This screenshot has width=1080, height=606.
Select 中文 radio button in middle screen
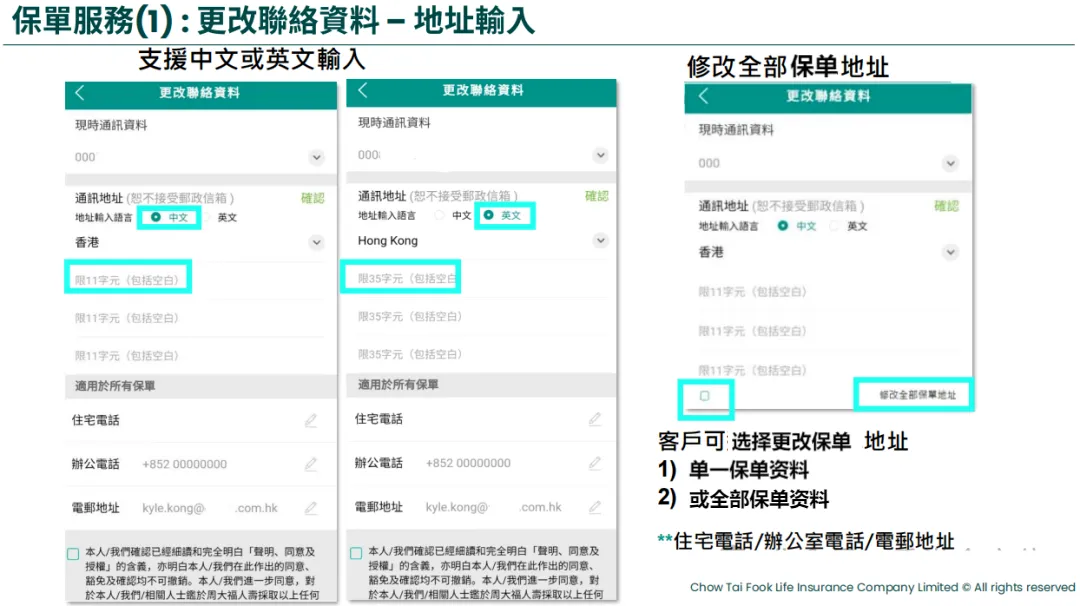pos(439,215)
